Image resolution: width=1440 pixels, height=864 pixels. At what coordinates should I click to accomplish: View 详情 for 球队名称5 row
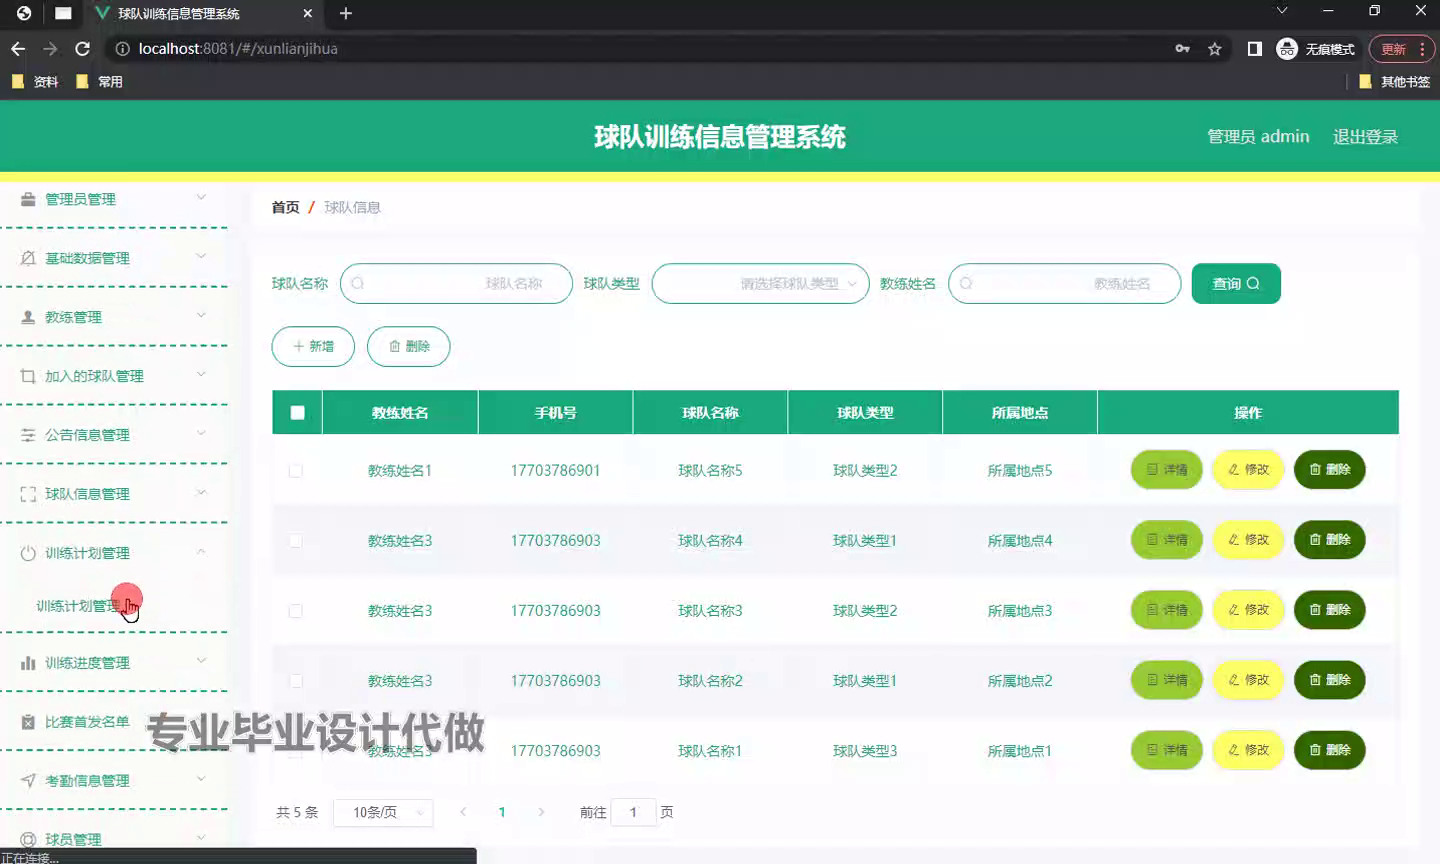(1166, 470)
